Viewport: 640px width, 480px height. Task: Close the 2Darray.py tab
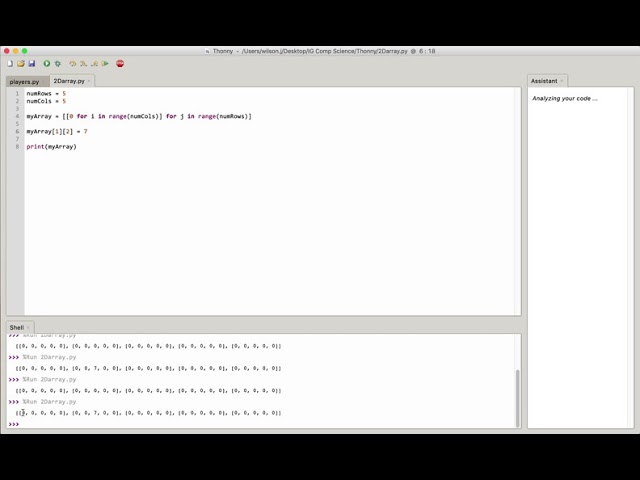click(x=89, y=81)
